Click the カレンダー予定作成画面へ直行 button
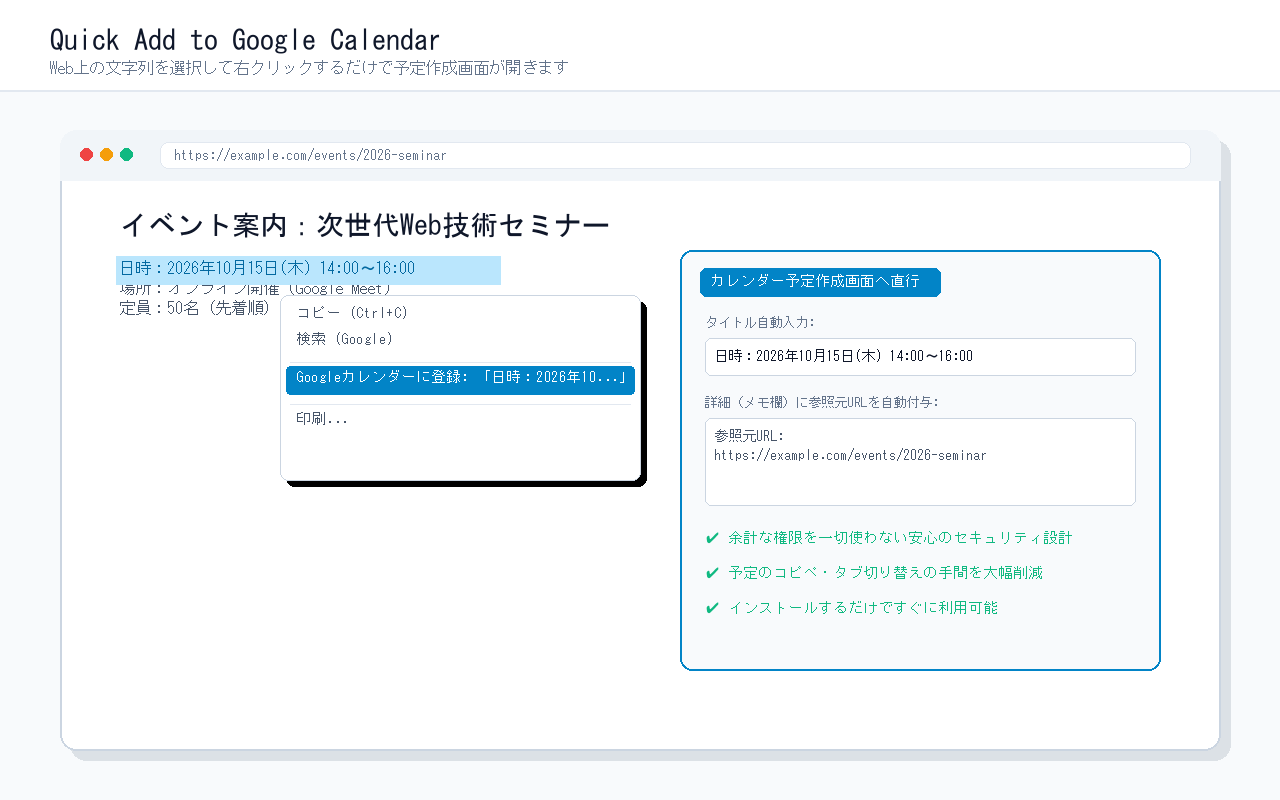The width and height of the screenshot is (1280, 800). pos(820,282)
